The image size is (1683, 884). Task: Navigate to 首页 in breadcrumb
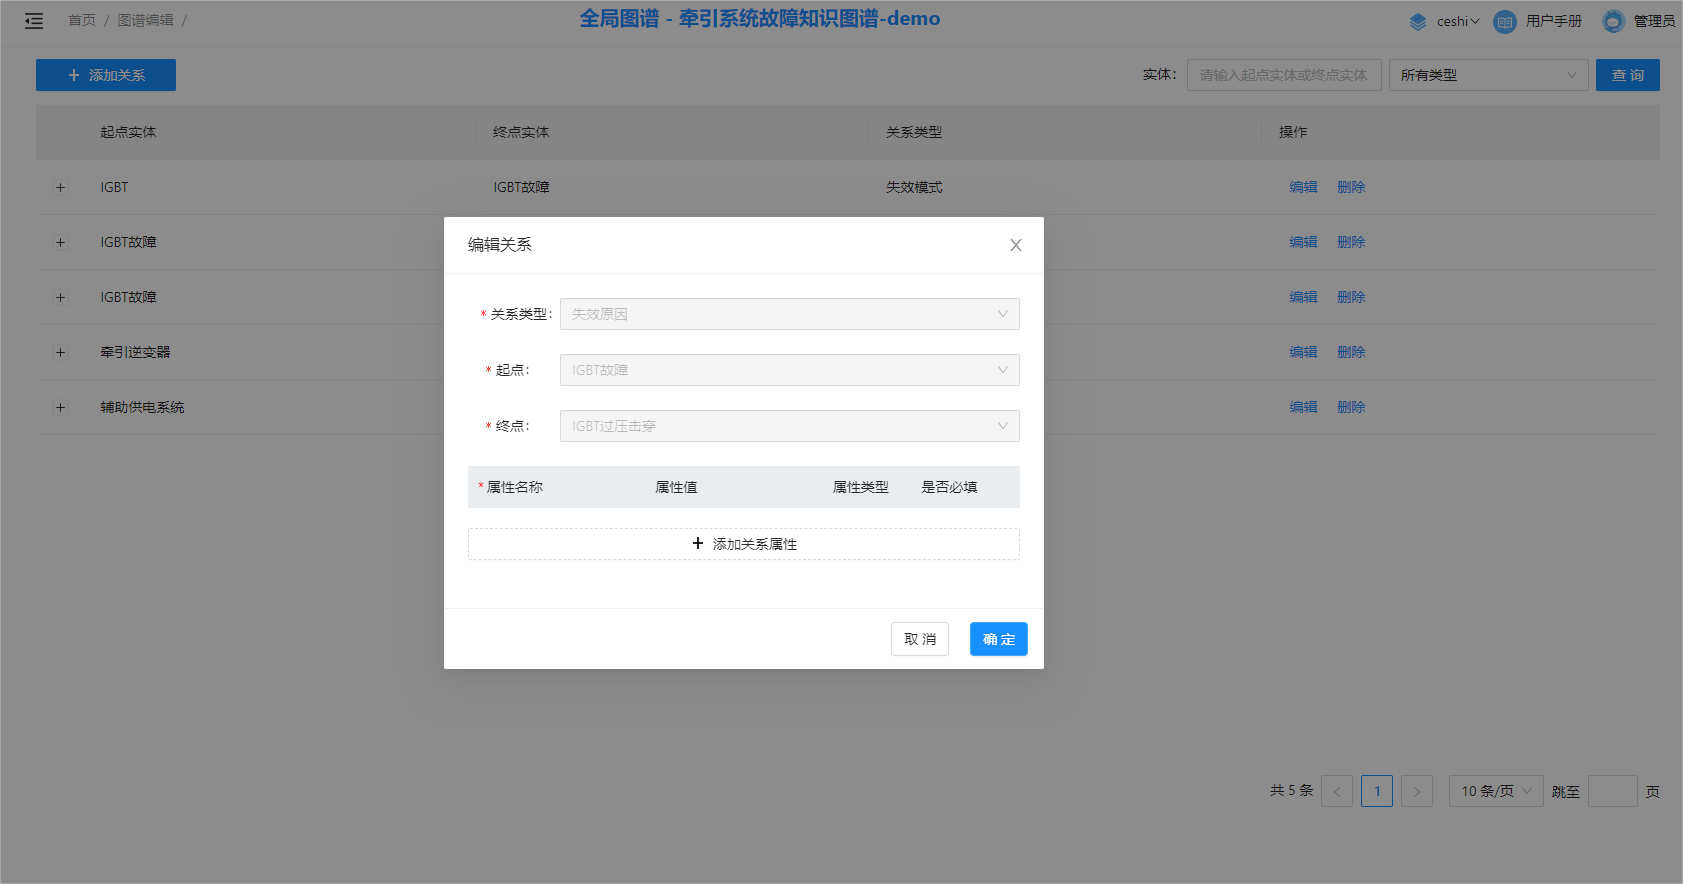pyautogui.click(x=82, y=20)
